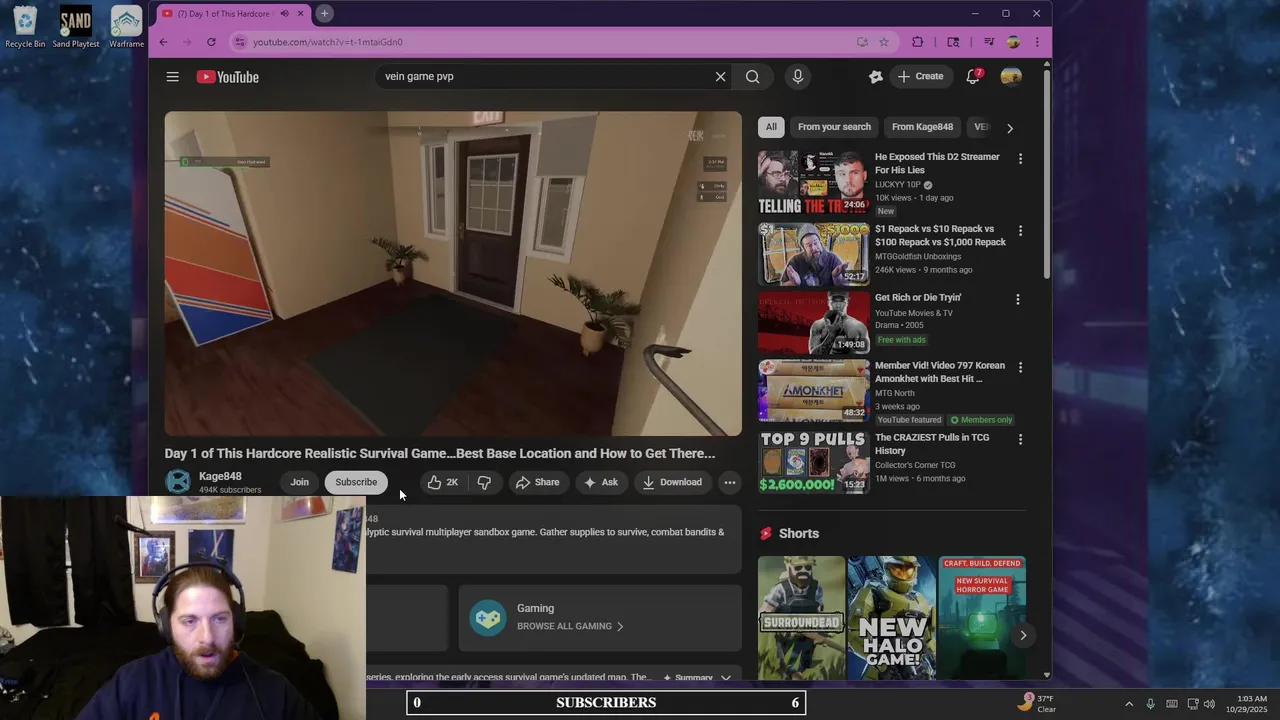Clear the search box with the X icon

coord(720,76)
